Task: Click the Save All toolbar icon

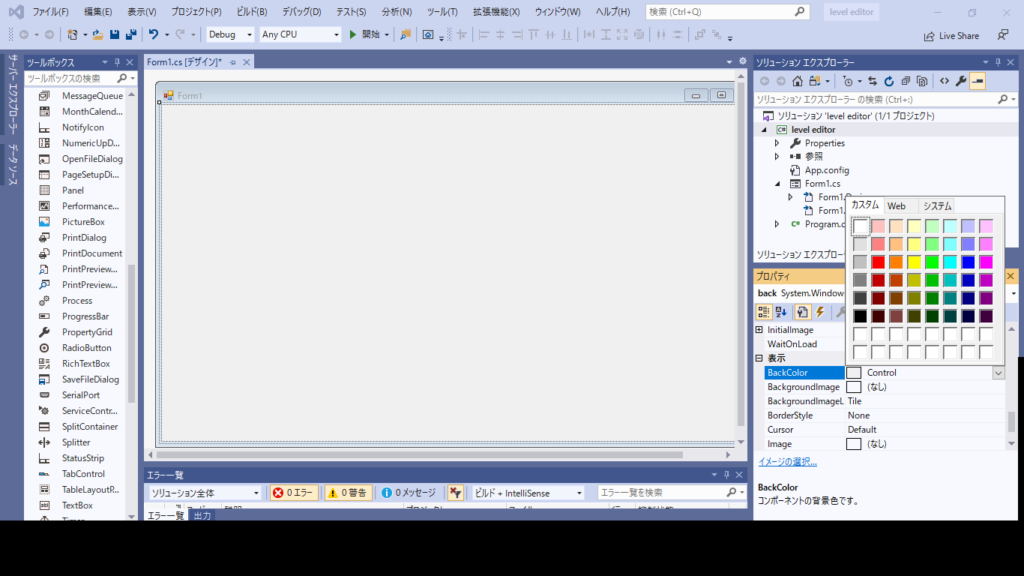Action: point(131,35)
